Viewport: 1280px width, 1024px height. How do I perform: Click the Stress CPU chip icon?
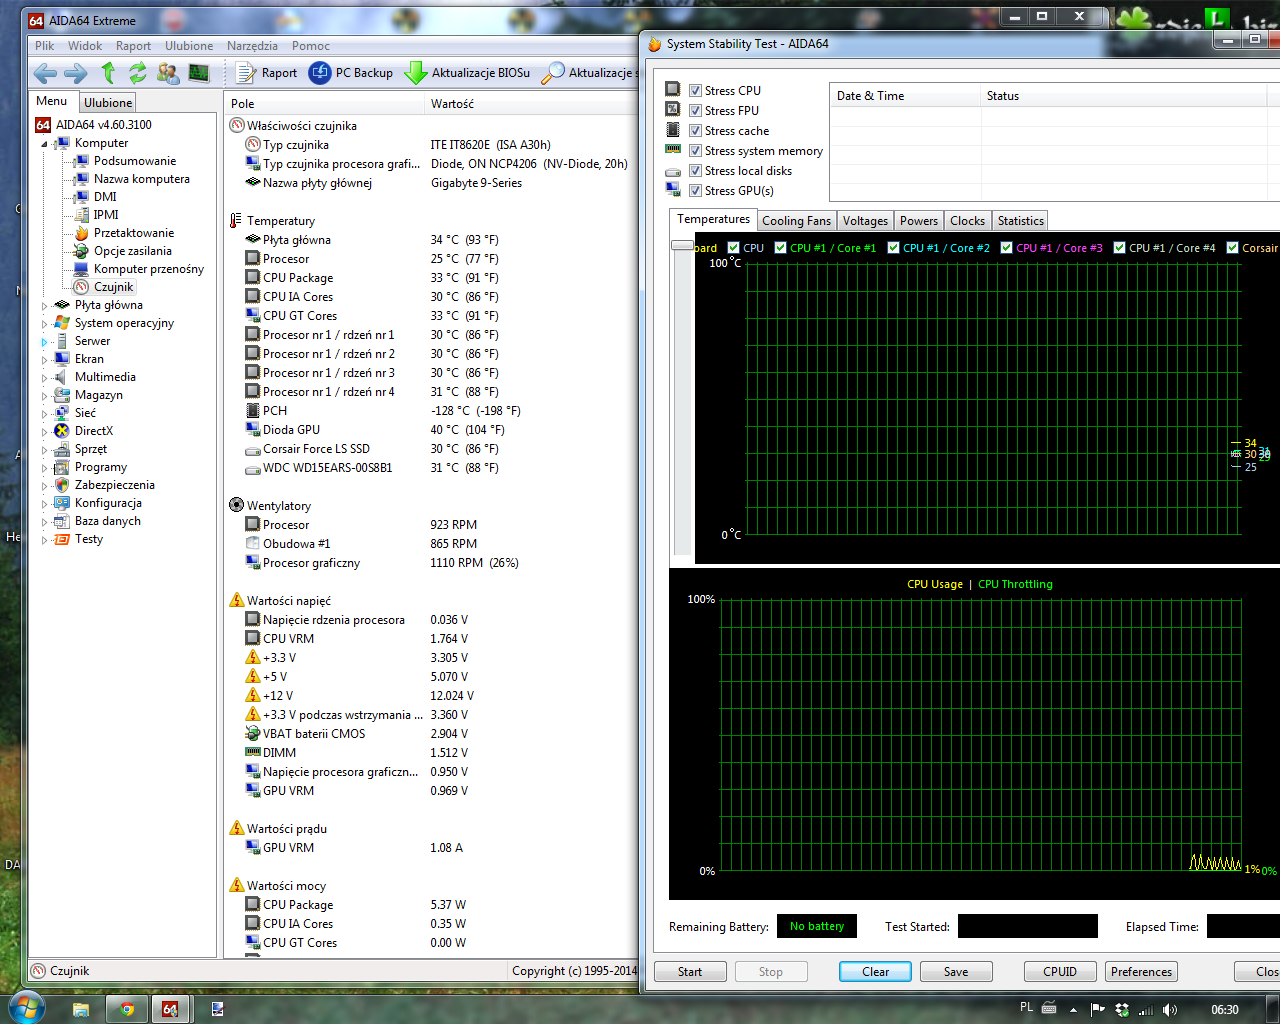tap(673, 90)
